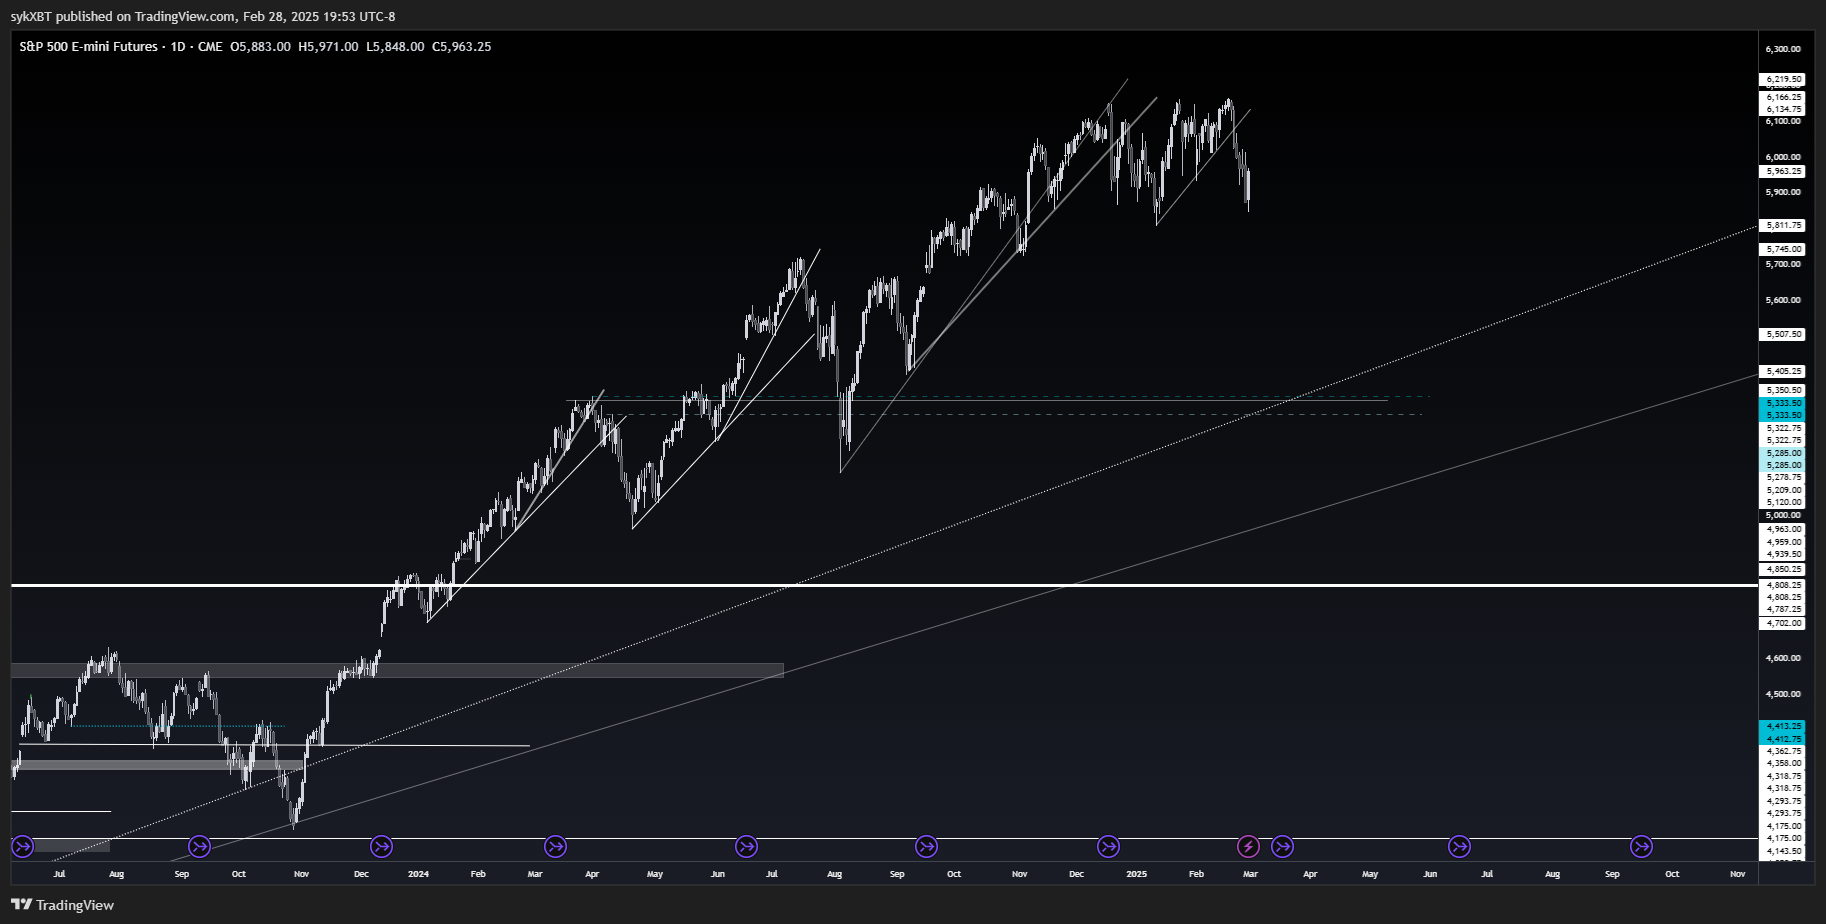Viewport: 1826px width, 924px height.
Task: Click the 4,850.25 price label
Action: tap(1782, 569)
